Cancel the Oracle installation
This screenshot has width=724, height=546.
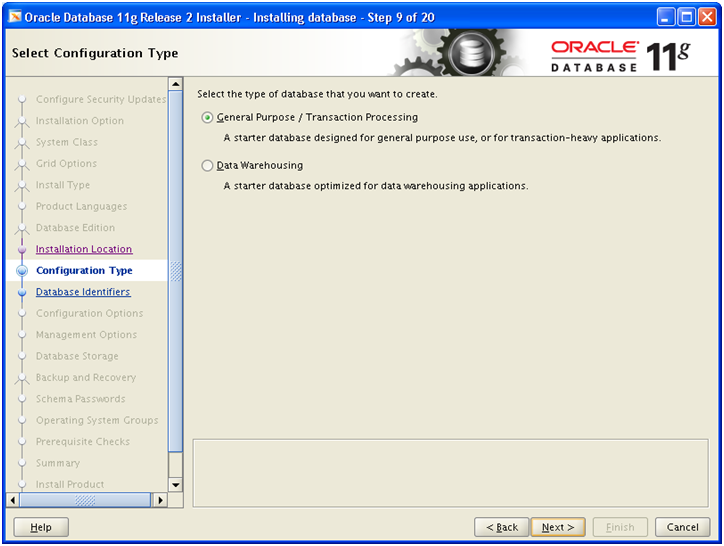(x=682, y=527)
